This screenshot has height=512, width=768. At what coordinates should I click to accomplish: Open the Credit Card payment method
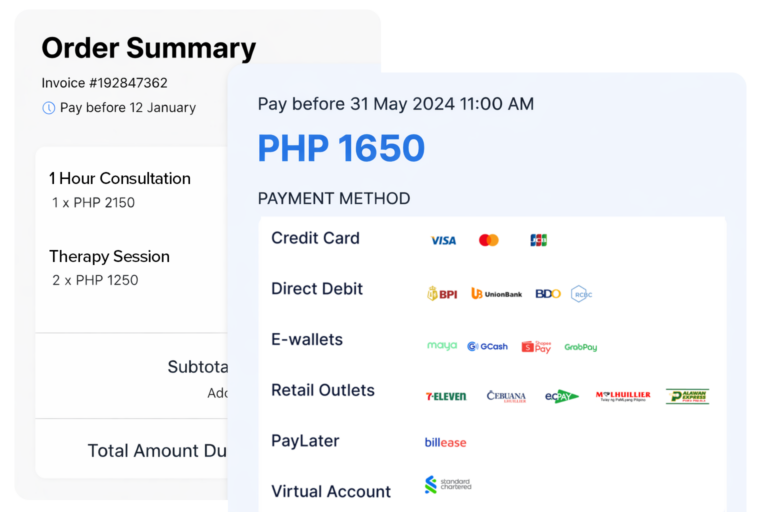click(x=315, y=238)
